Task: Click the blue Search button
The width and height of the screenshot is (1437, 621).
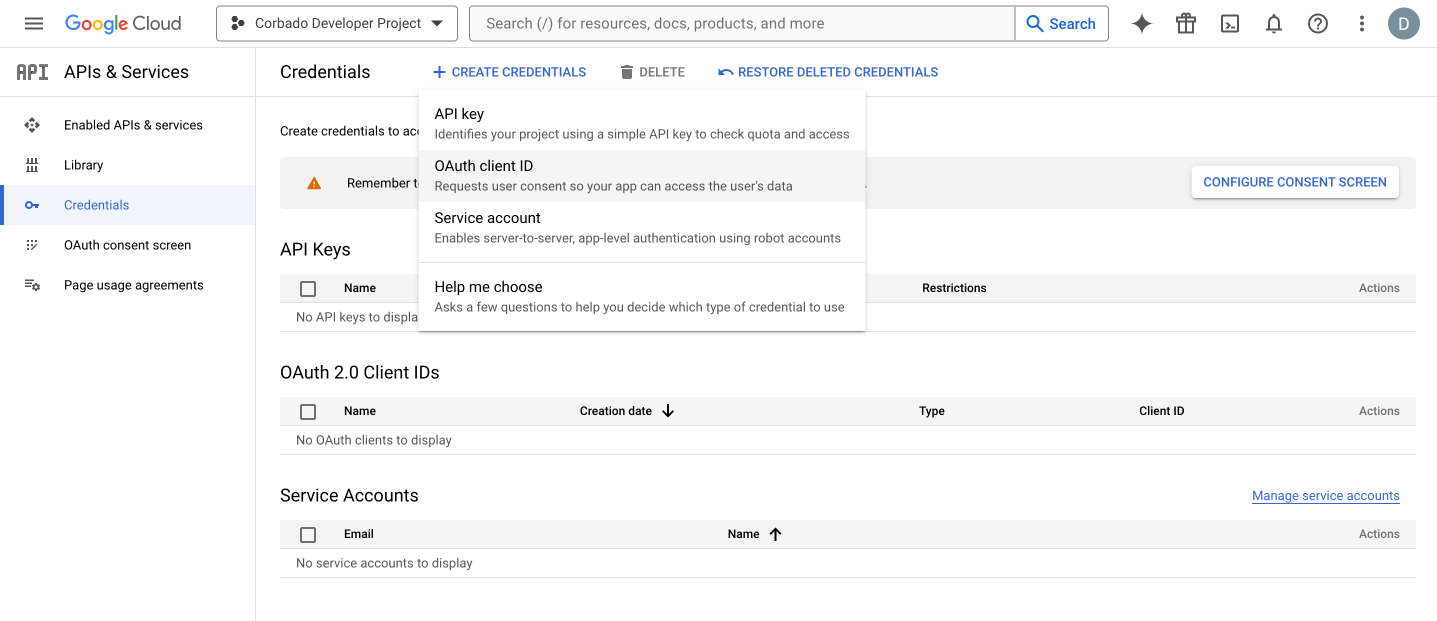Action: 1061,24
